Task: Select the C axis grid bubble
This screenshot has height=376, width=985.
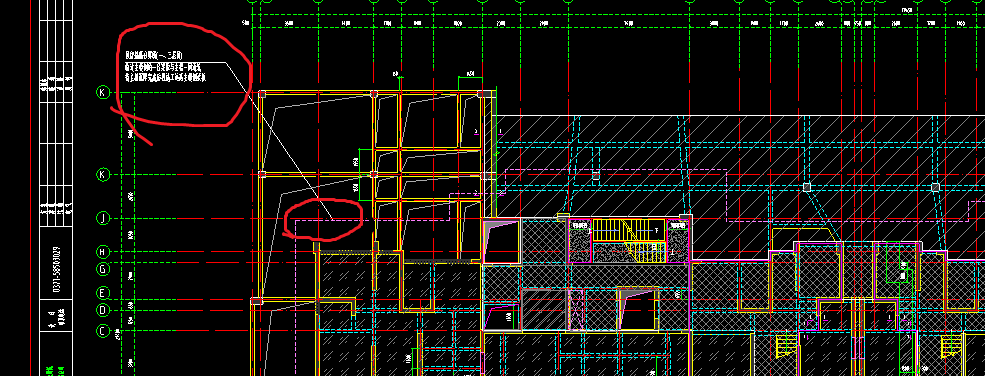Action: coord(103,331)
